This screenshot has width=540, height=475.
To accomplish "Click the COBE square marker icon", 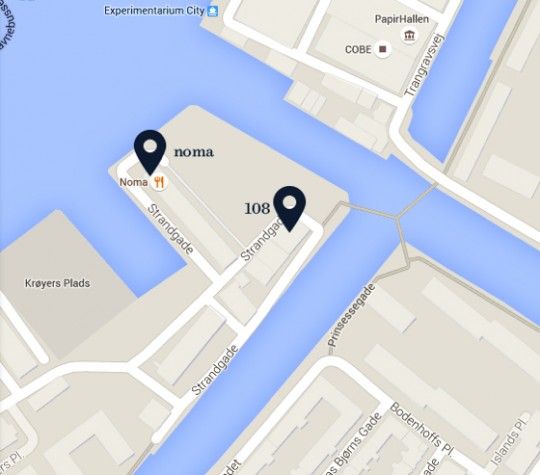I will click(x=383, y=49).
